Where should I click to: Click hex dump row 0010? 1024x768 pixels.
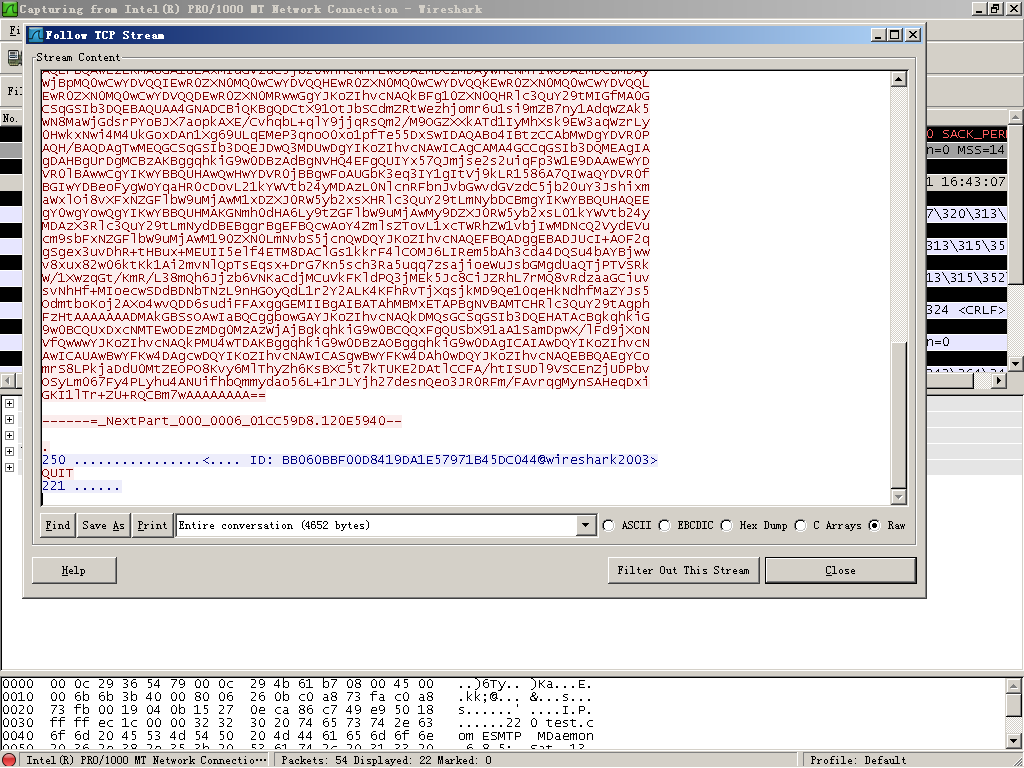[297, 697]
